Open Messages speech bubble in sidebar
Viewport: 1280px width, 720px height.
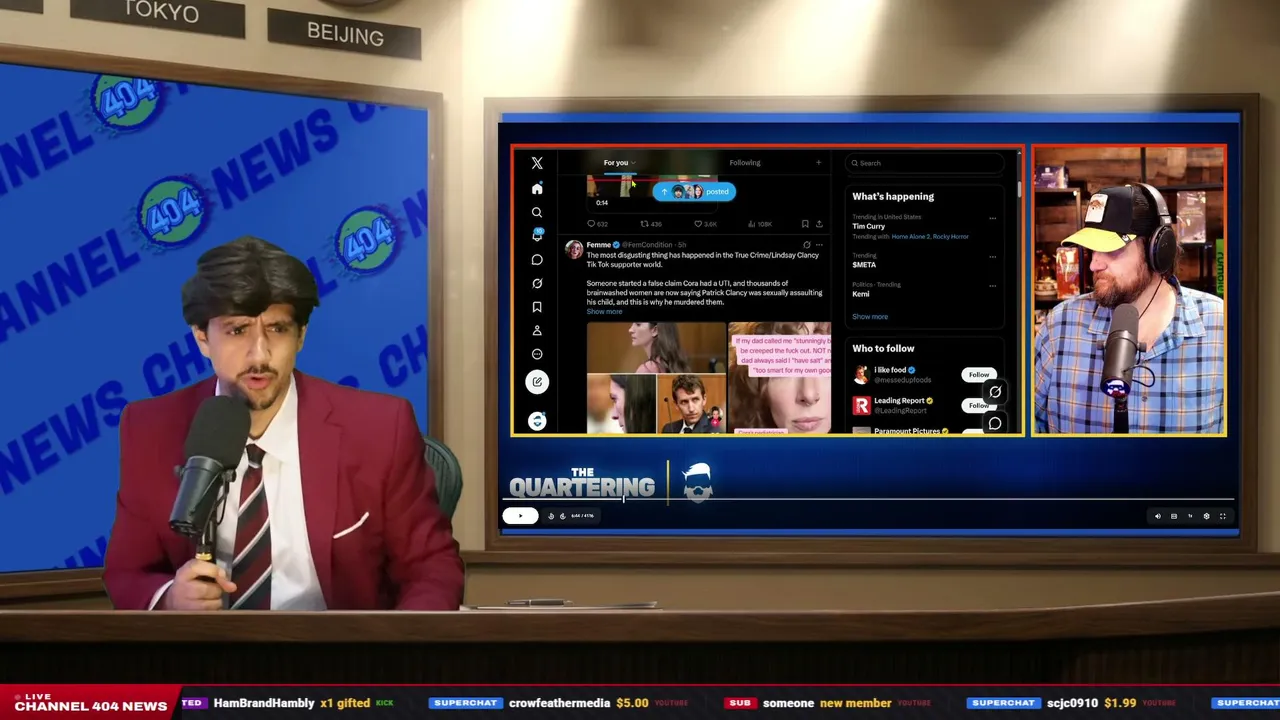coord(537,260)
